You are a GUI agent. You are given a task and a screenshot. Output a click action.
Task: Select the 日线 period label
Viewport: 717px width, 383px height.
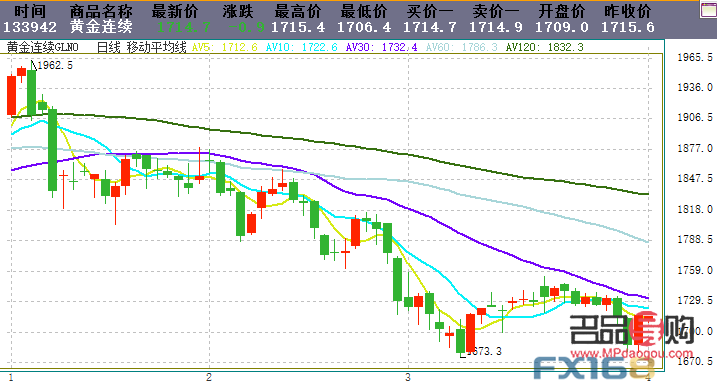[108, 47]
